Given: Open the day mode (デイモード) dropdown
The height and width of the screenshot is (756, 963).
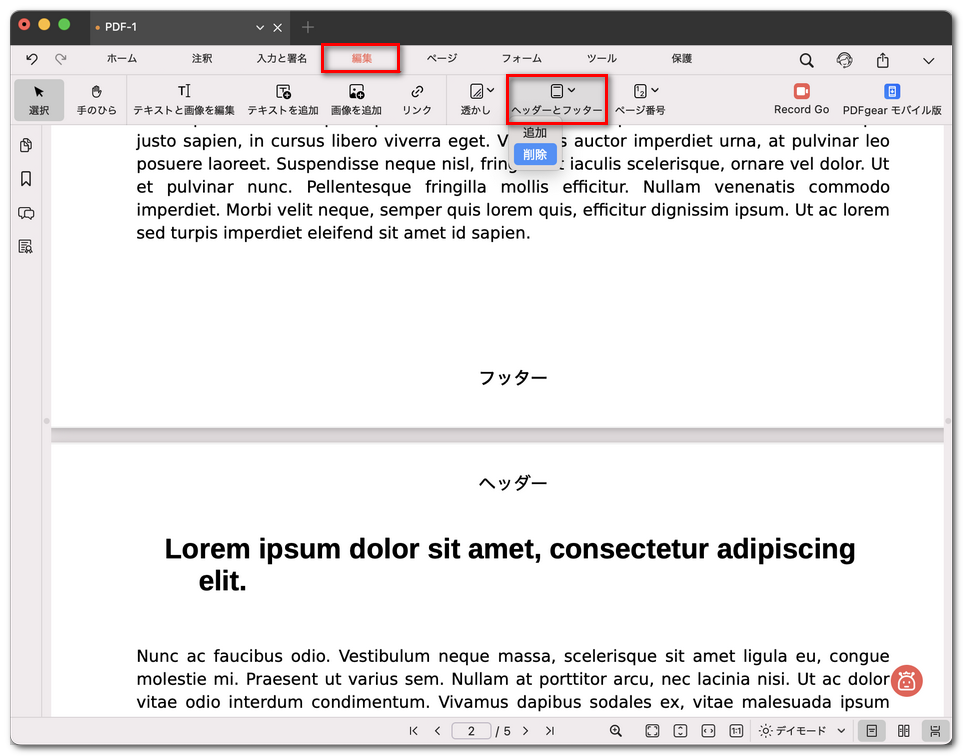Looking at the screenshot, I should (x=803, y=731).
